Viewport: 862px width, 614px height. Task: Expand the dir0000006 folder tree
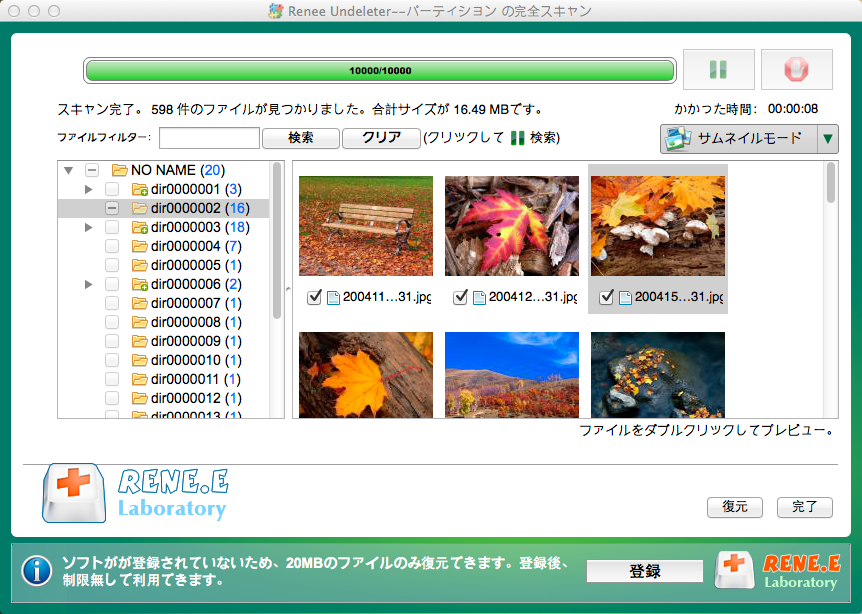click(x=88, y=283)
